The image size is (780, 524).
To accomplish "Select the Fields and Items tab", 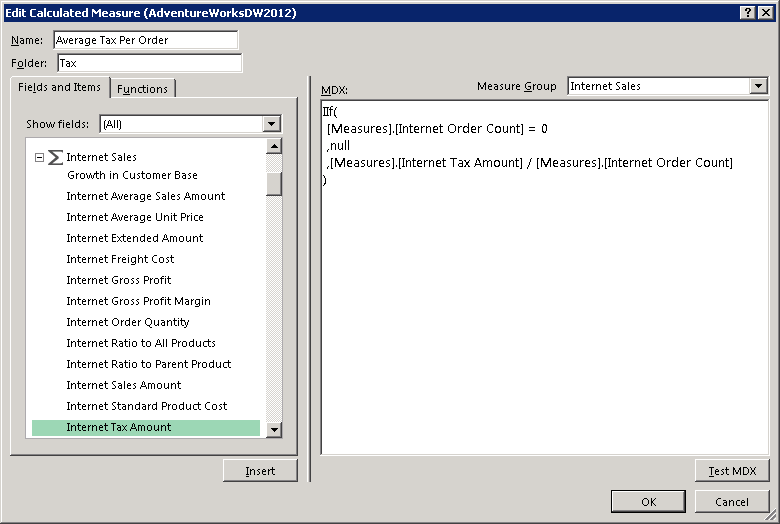I will pyautogui.click(x=59, y=88).
